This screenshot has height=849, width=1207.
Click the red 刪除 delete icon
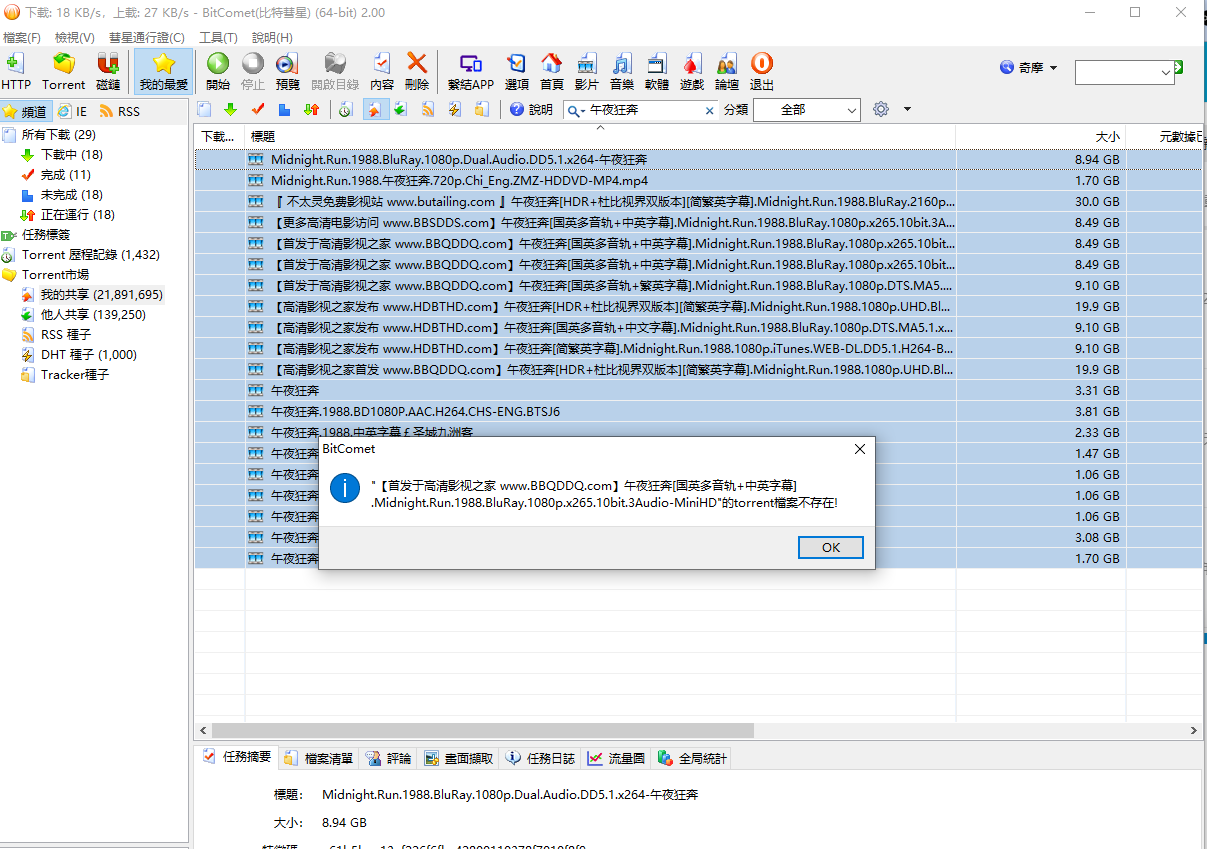[x=417, y=72]
